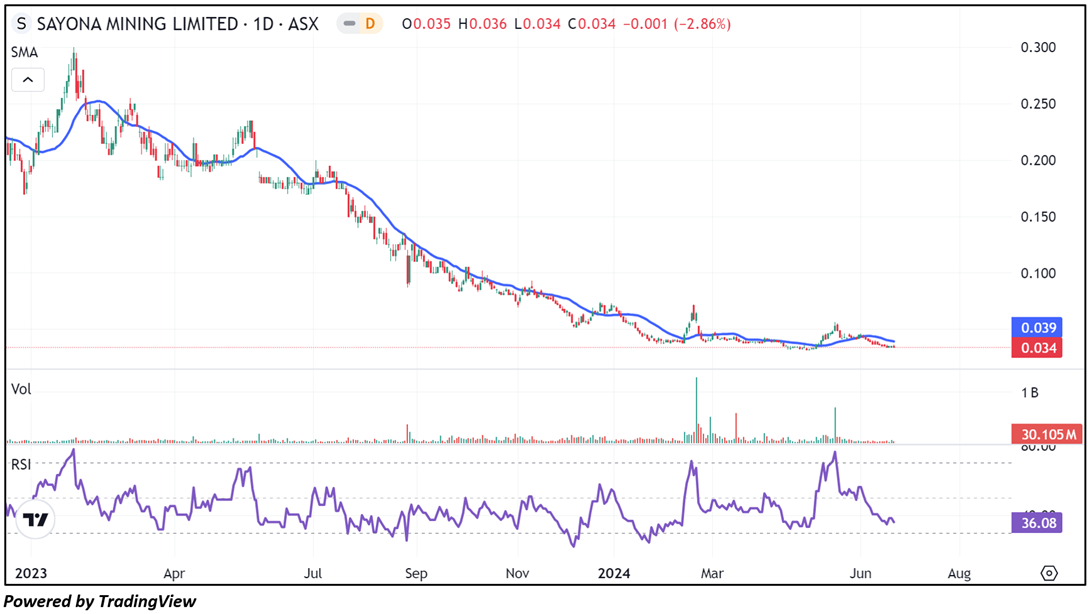The width and height of the screenshot is (1090, 614).
Task: Click the high value H0.036
Action: pyautogui.click(x=482, y=24)
